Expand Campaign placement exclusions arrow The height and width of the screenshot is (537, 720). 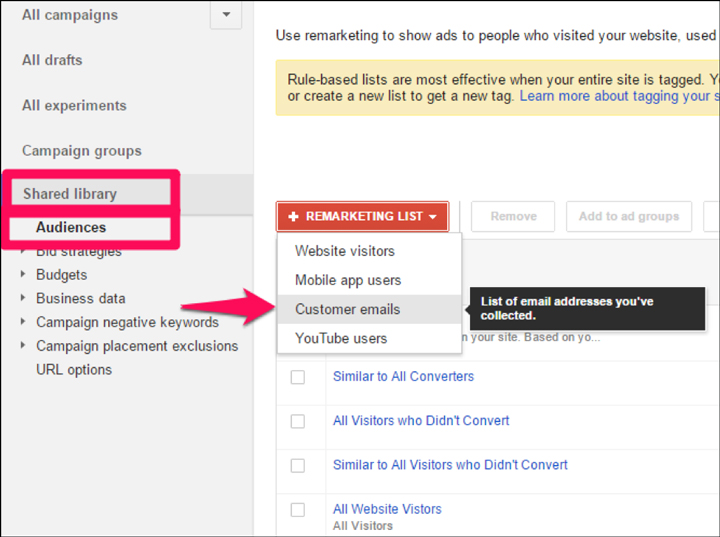24,346
